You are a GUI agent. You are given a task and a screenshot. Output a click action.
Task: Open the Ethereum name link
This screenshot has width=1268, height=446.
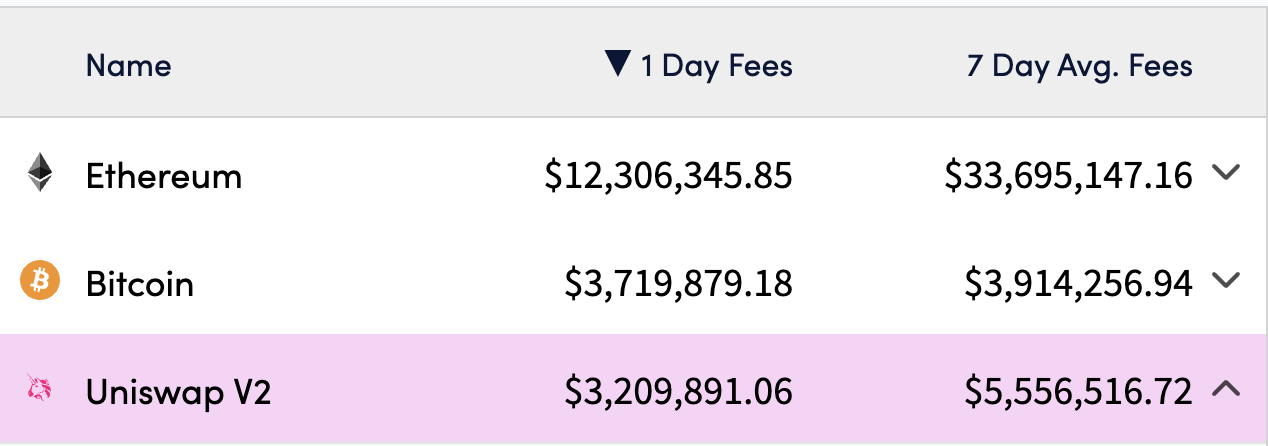point(164,176)
